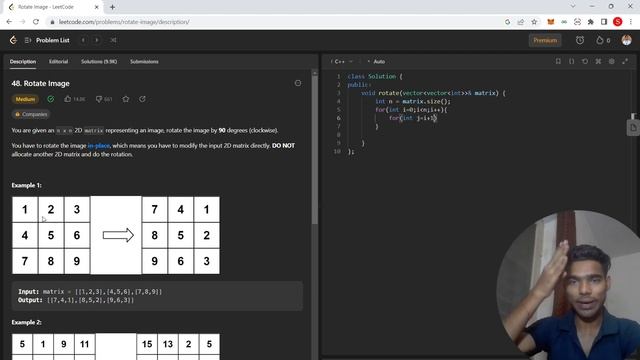View the streak flame counter
Screen dimensions: 640x360
(603, 40)
